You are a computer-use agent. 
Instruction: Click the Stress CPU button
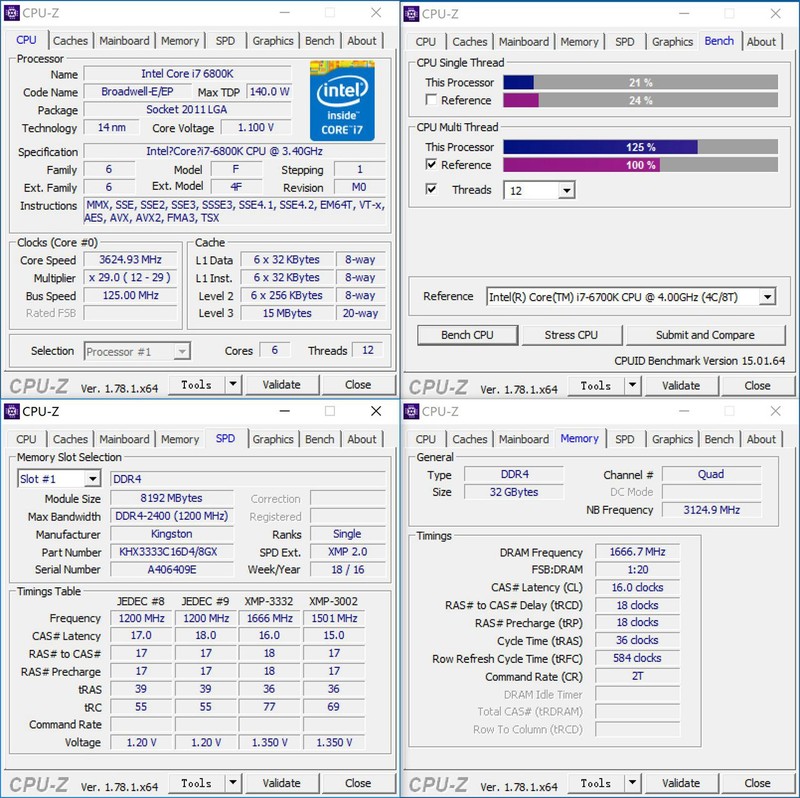click(x=571, y=335)
